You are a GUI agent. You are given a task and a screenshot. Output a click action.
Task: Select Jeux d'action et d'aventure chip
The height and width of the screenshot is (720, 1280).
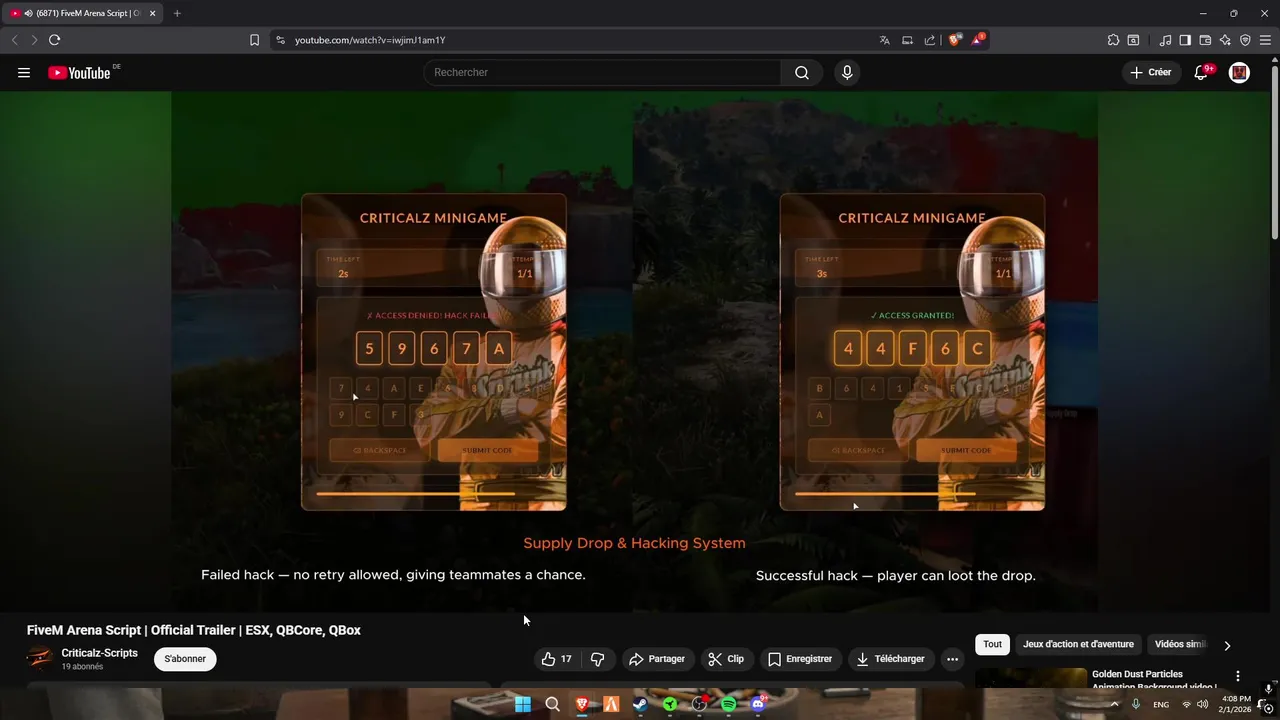(1078, 645)
